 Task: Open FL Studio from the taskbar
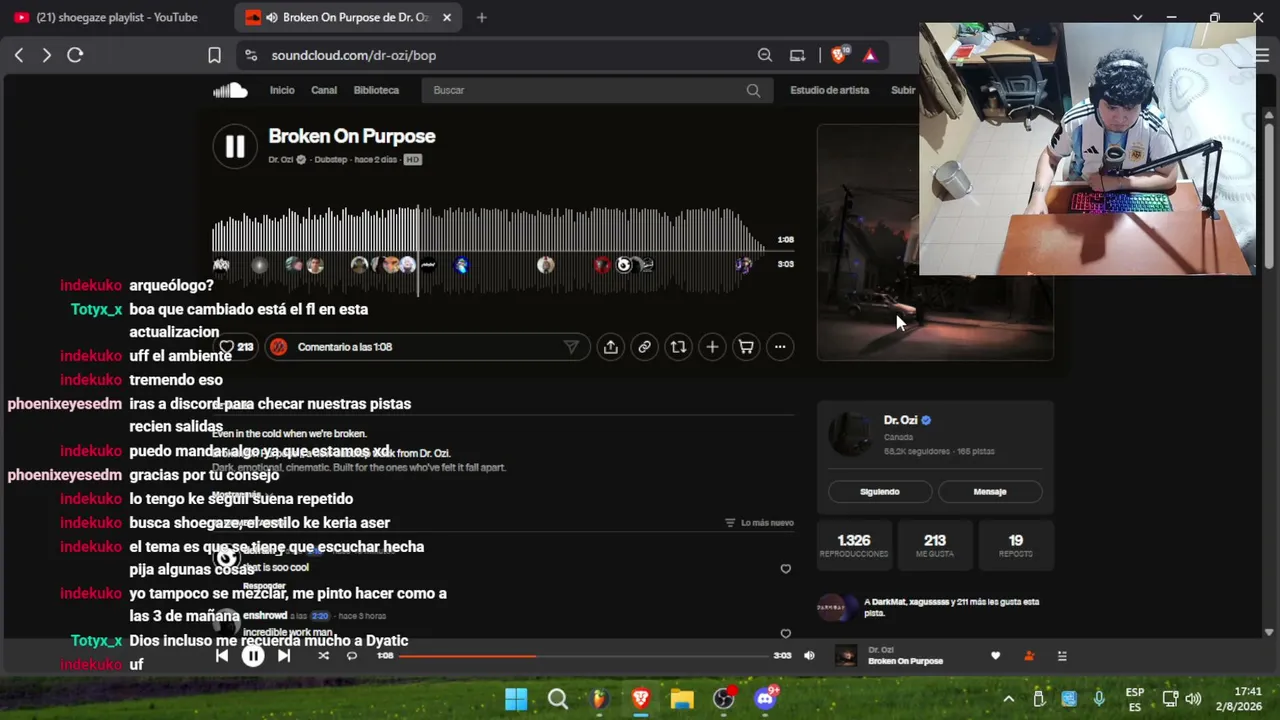(x=599, y=699)
